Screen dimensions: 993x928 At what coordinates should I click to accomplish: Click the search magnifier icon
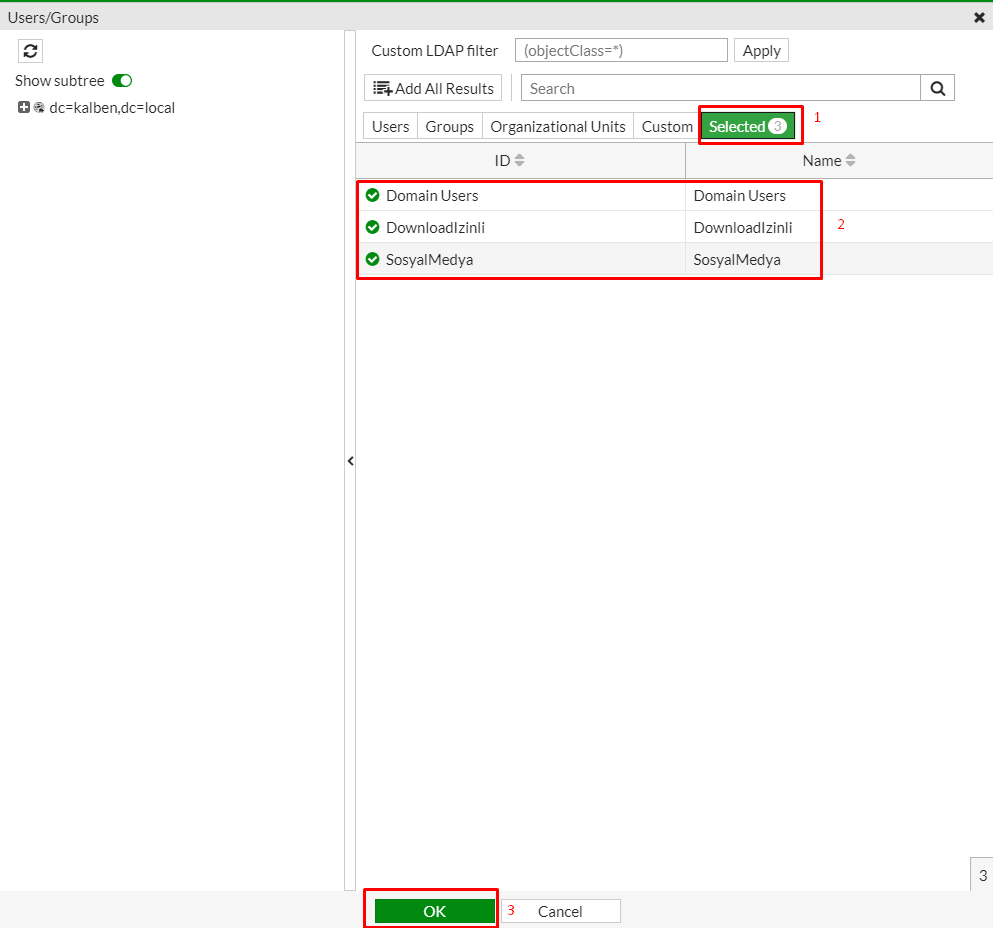click(937, 88)
